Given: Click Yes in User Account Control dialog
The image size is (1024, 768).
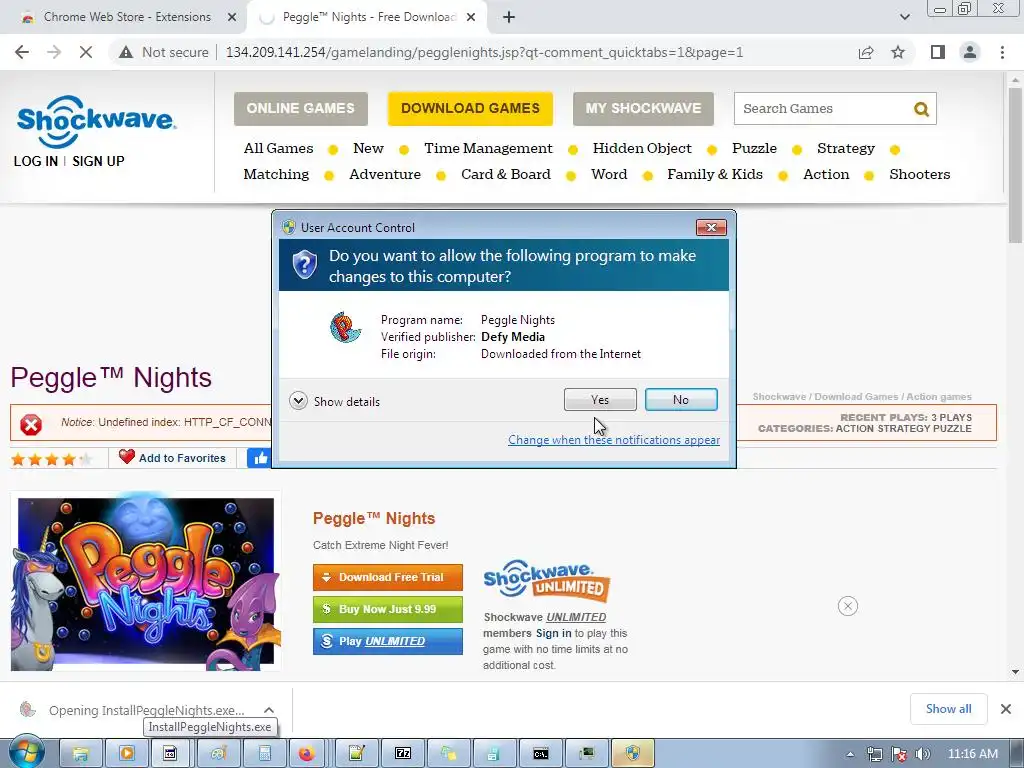Looking at the screenshot, I should coord(600,400).
